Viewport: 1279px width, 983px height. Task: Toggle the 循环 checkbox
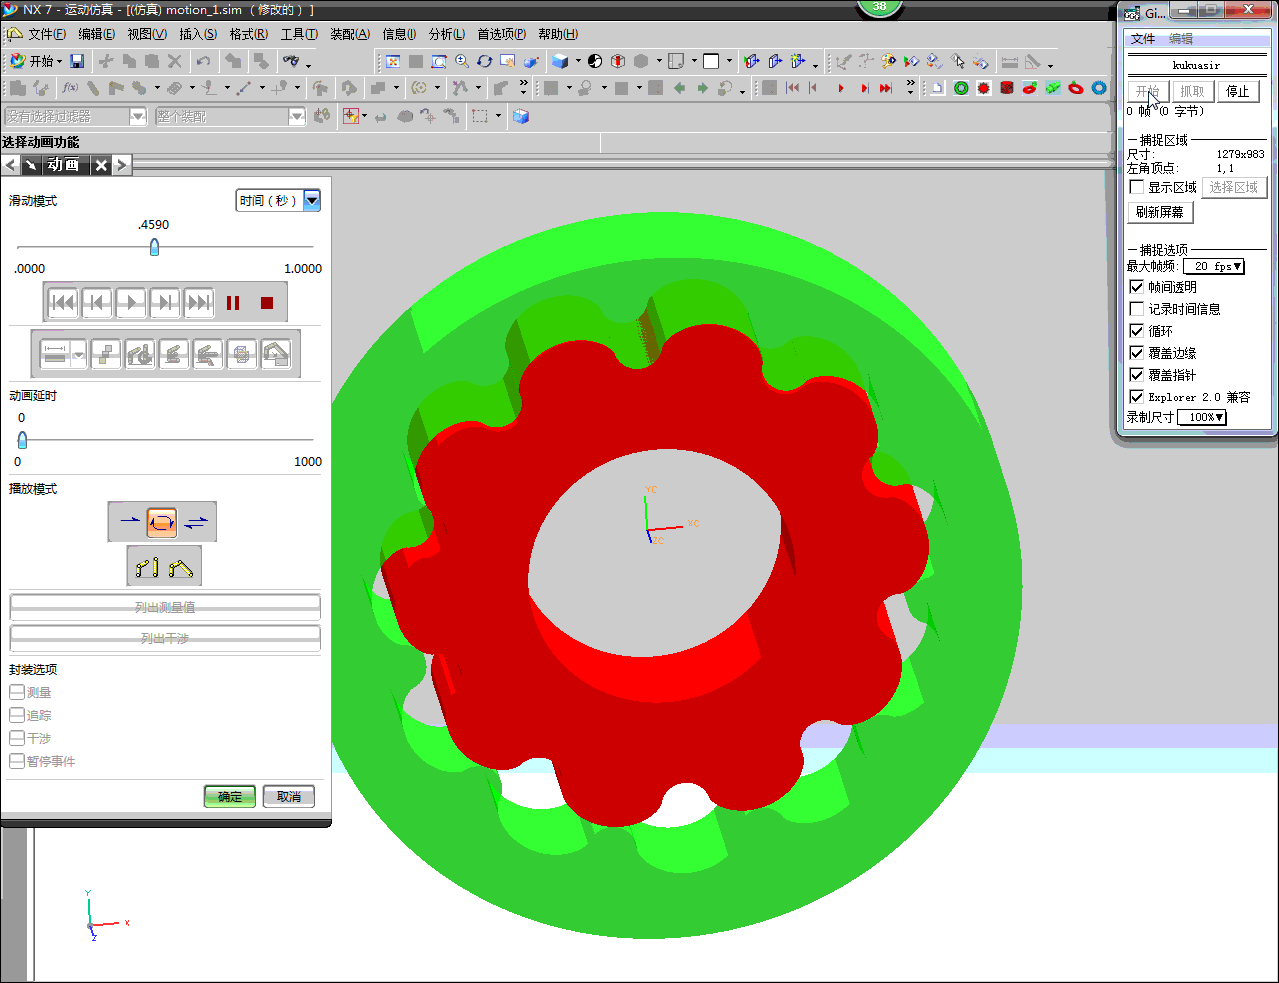point(1137,331)
